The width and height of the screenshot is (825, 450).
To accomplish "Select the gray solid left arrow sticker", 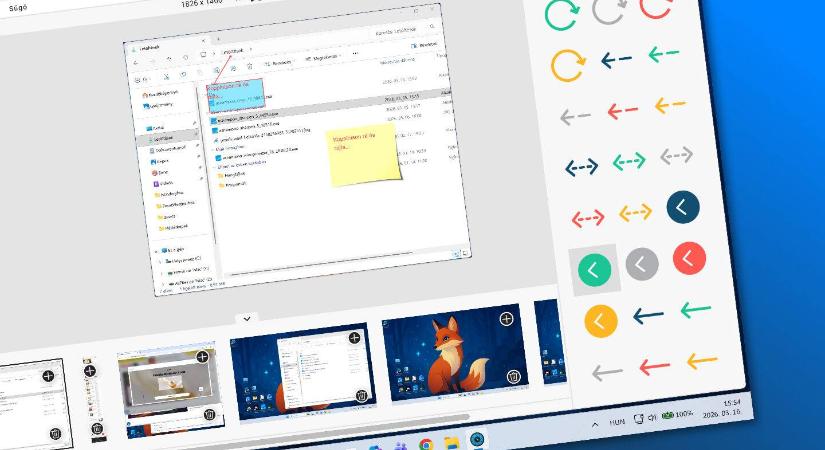I will [607, 373].
